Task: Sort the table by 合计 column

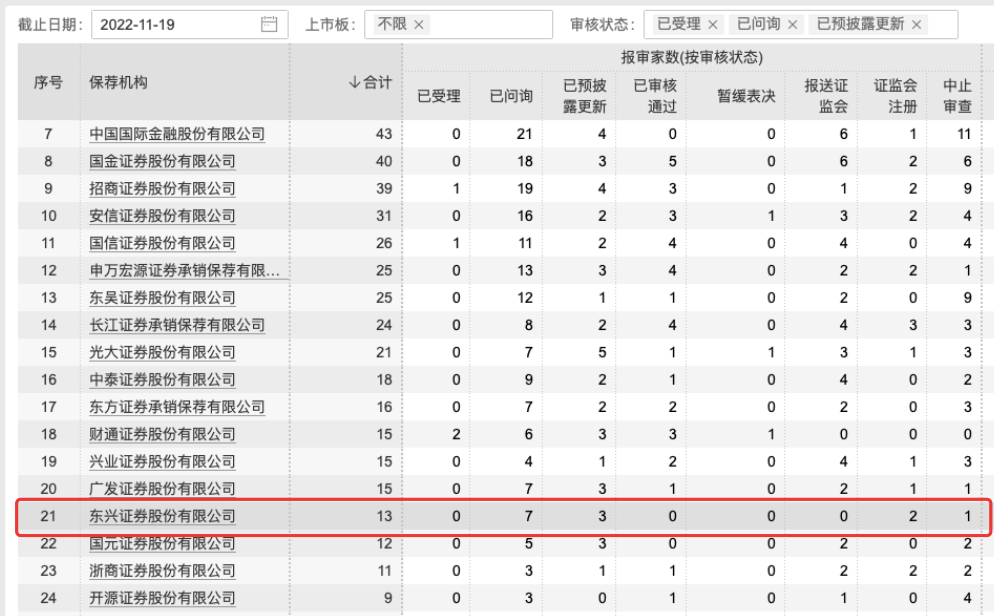Action: coord(370,82)
